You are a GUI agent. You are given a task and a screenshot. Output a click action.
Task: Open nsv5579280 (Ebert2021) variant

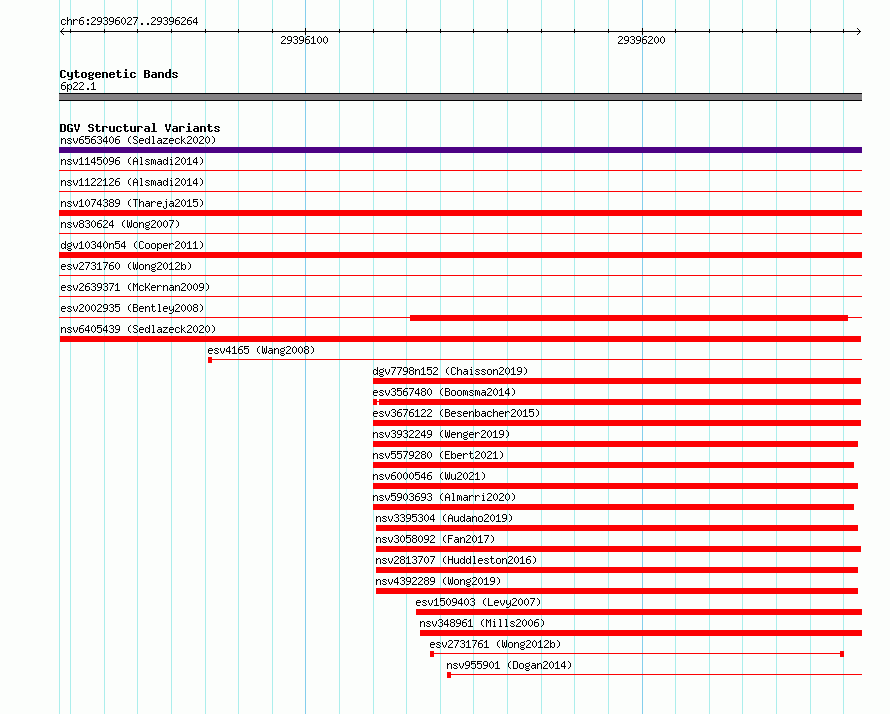click(x=438, y=455)
